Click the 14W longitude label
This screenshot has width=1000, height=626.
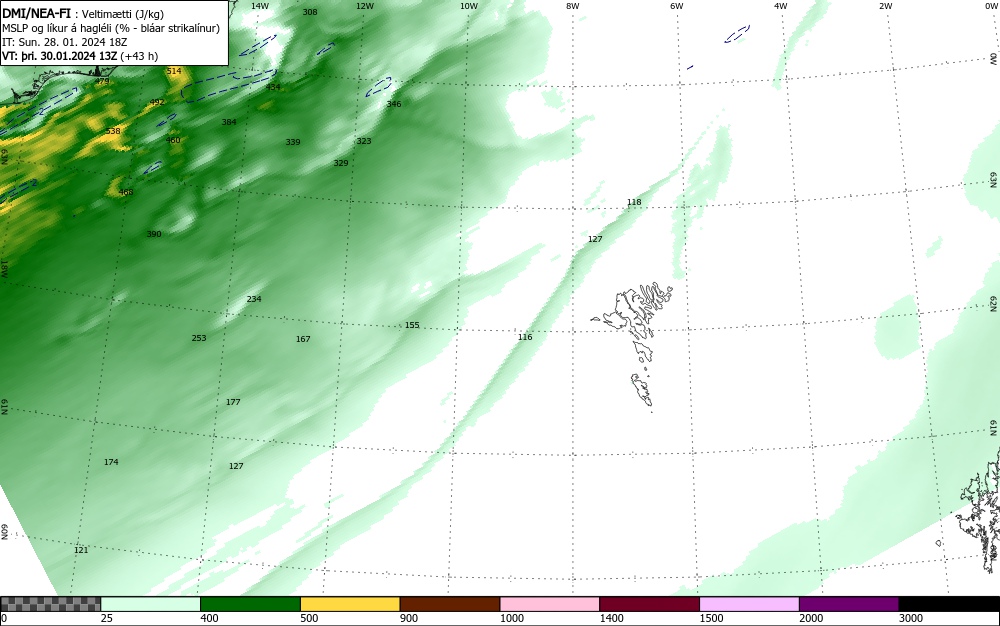260,6
